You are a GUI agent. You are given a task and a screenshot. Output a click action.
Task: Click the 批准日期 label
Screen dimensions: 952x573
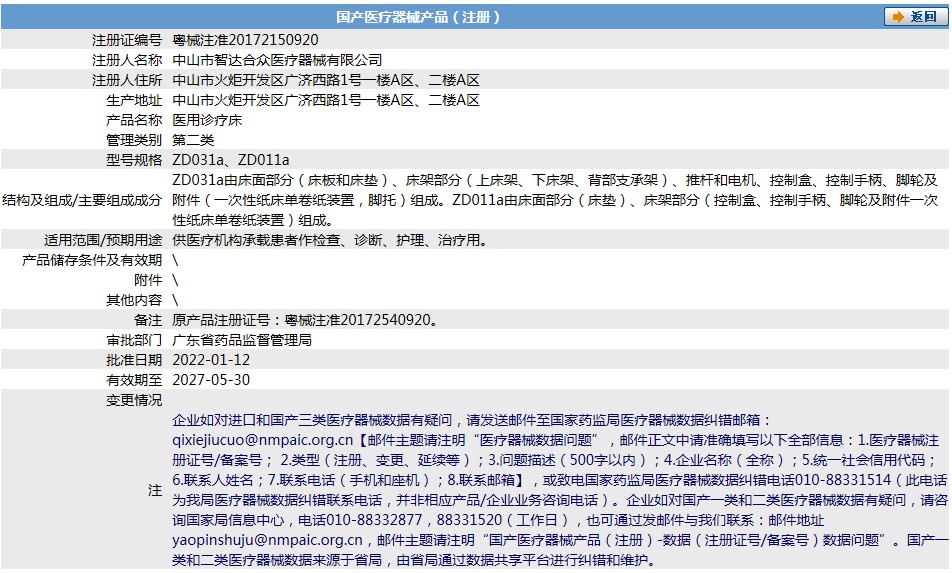coord(134,361)
